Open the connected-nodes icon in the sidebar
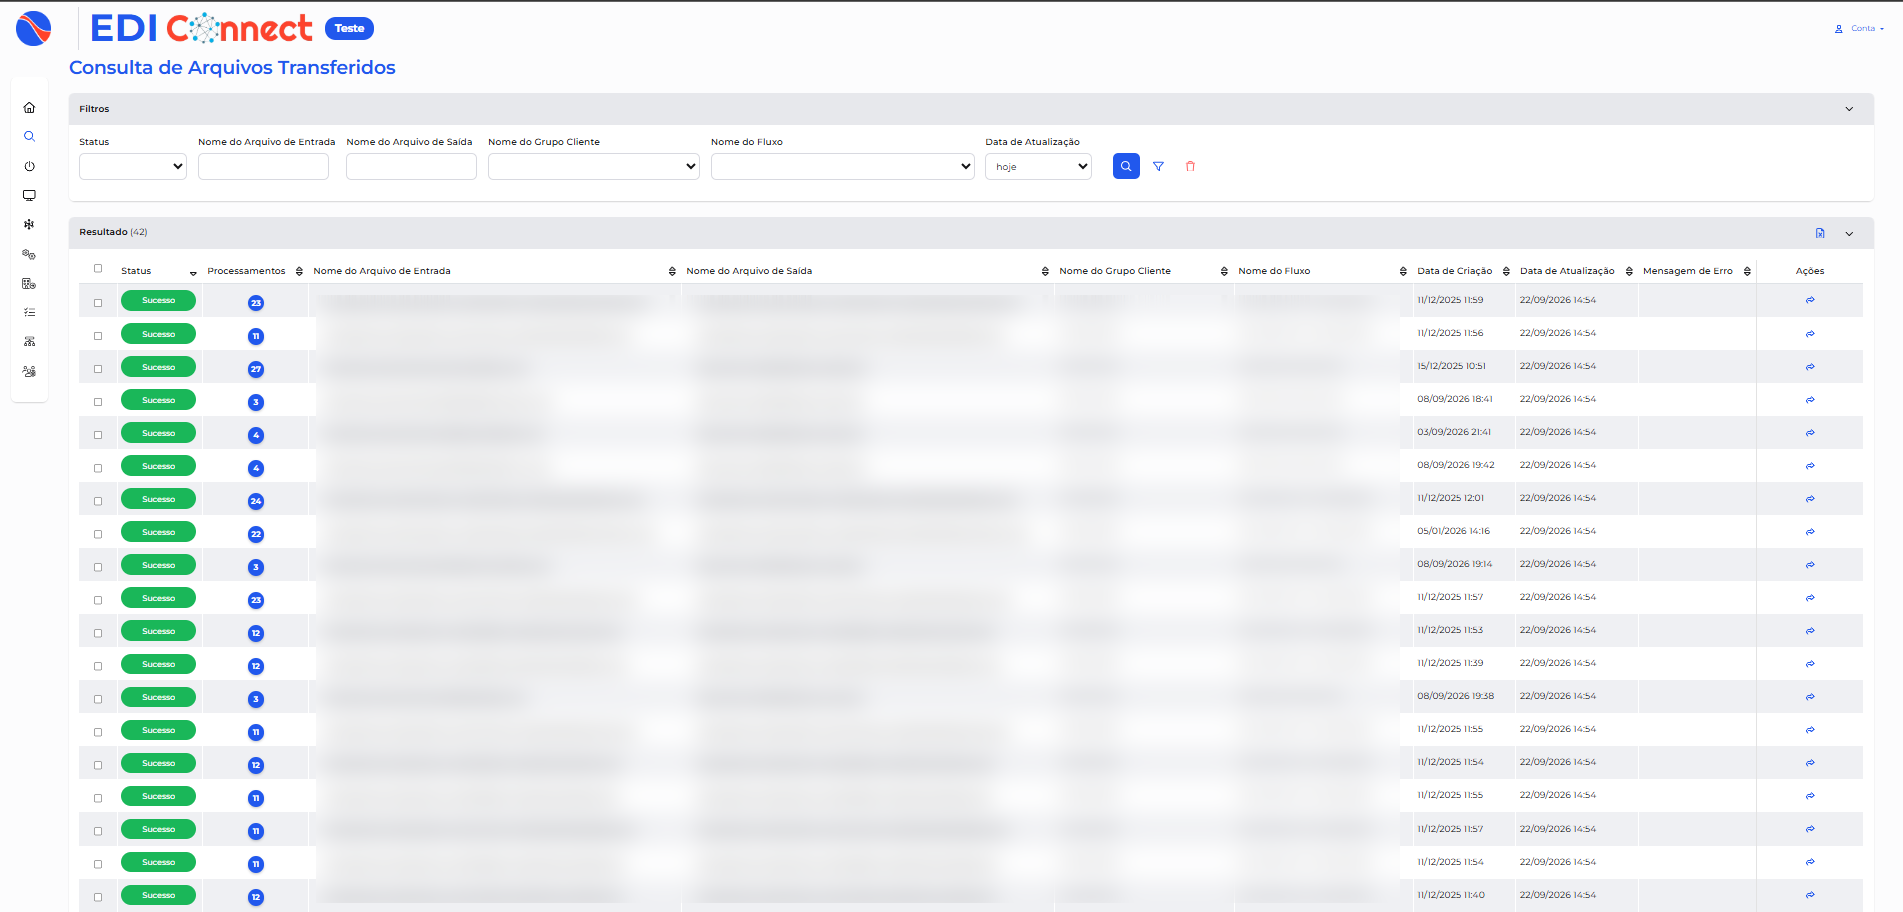This screenshot has height=912, width=1903. pyautogui.click(x=29, y=224)
